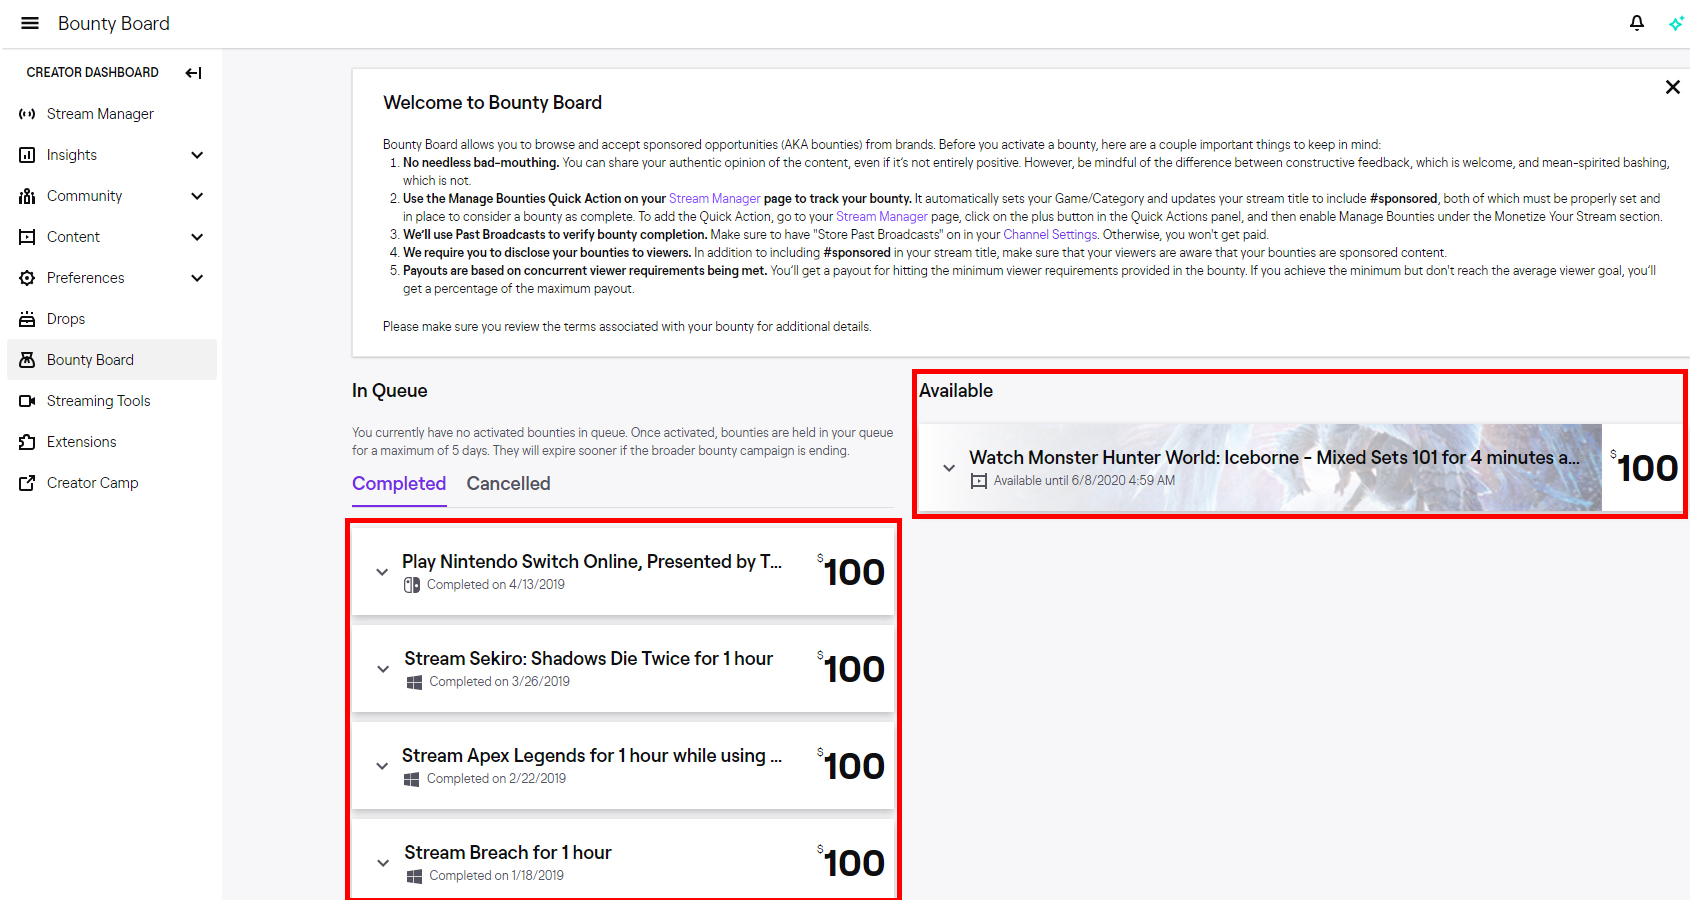1690x900 pixels.
Task: Click the Insights chart icon
Action: 27,155
